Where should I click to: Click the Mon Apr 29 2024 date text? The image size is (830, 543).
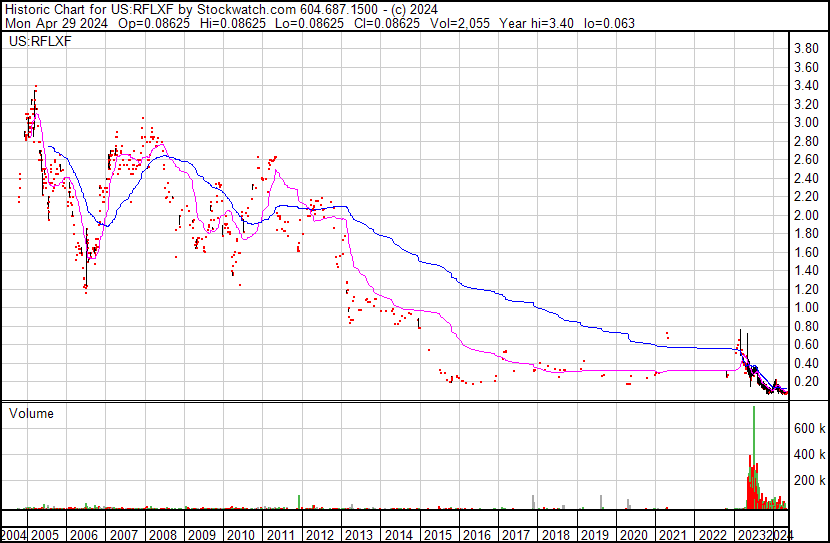coord(47,23)
